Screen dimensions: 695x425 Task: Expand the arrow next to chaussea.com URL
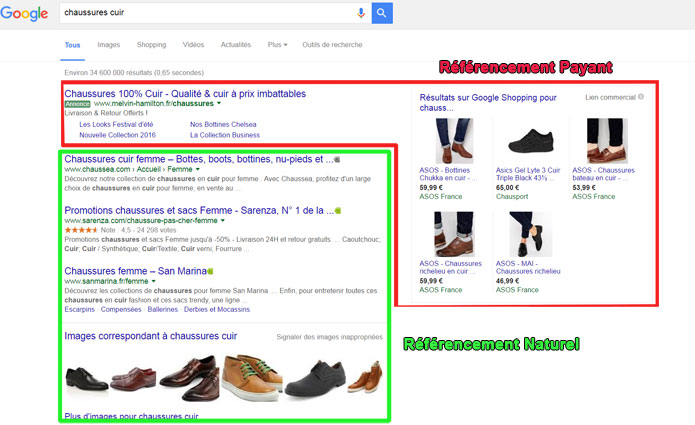pyautogui.click(x=198, y=169)
